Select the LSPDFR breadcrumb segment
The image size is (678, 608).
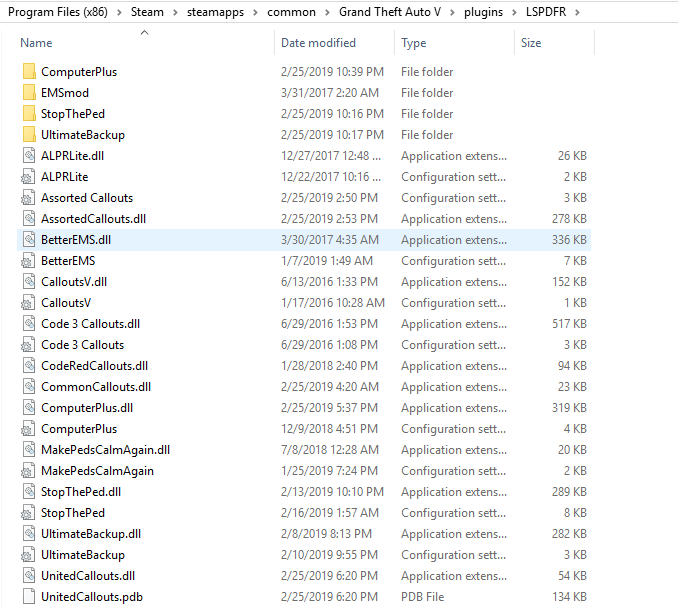point(546,12)
